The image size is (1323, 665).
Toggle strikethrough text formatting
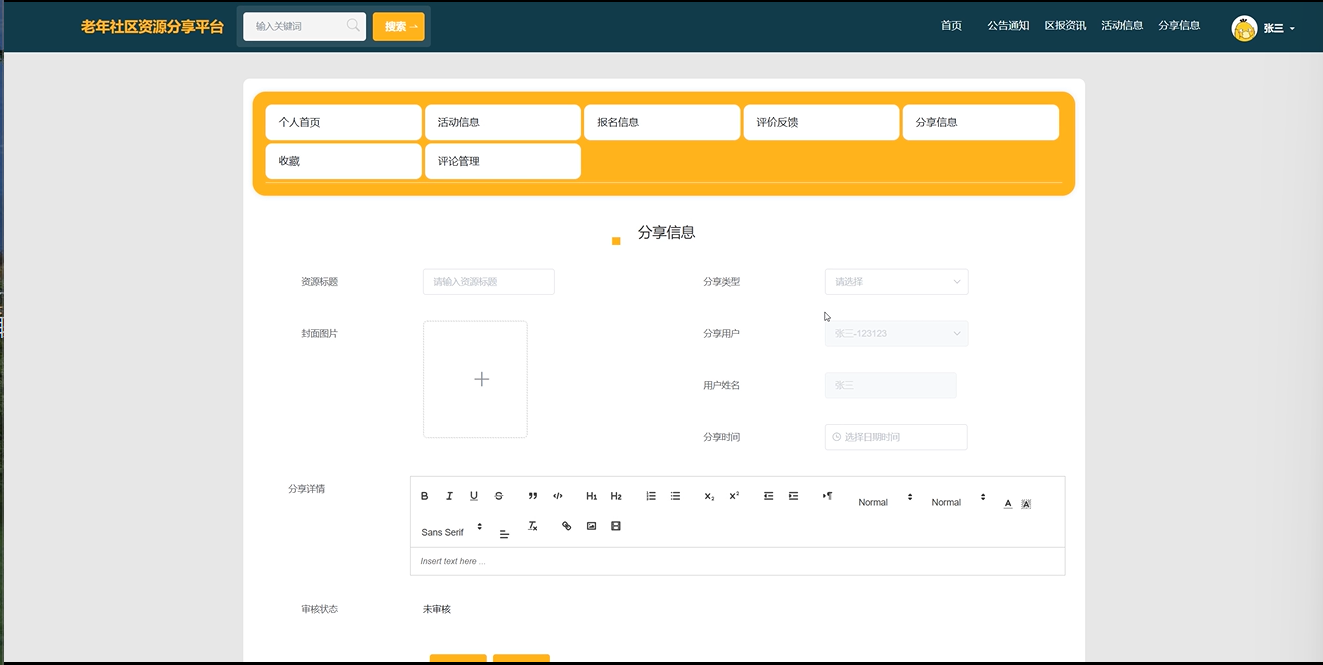499,496
